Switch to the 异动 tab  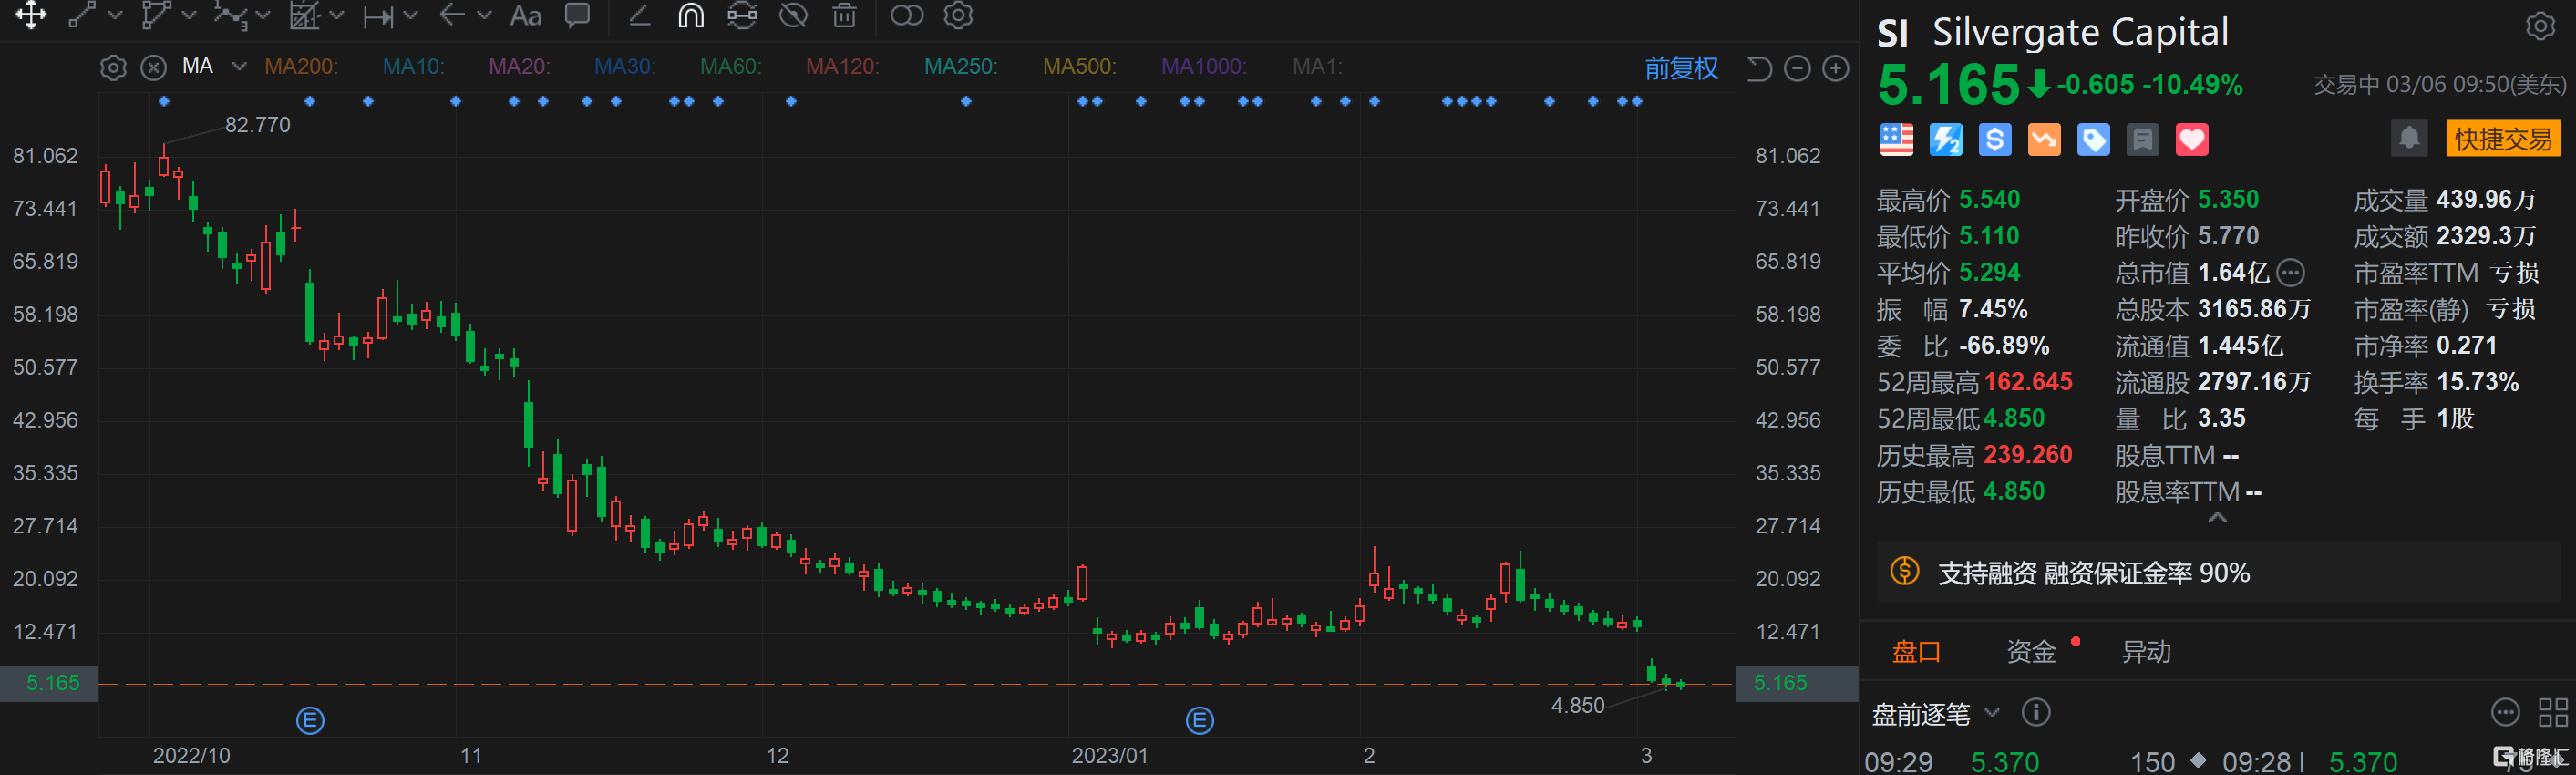2146,652
